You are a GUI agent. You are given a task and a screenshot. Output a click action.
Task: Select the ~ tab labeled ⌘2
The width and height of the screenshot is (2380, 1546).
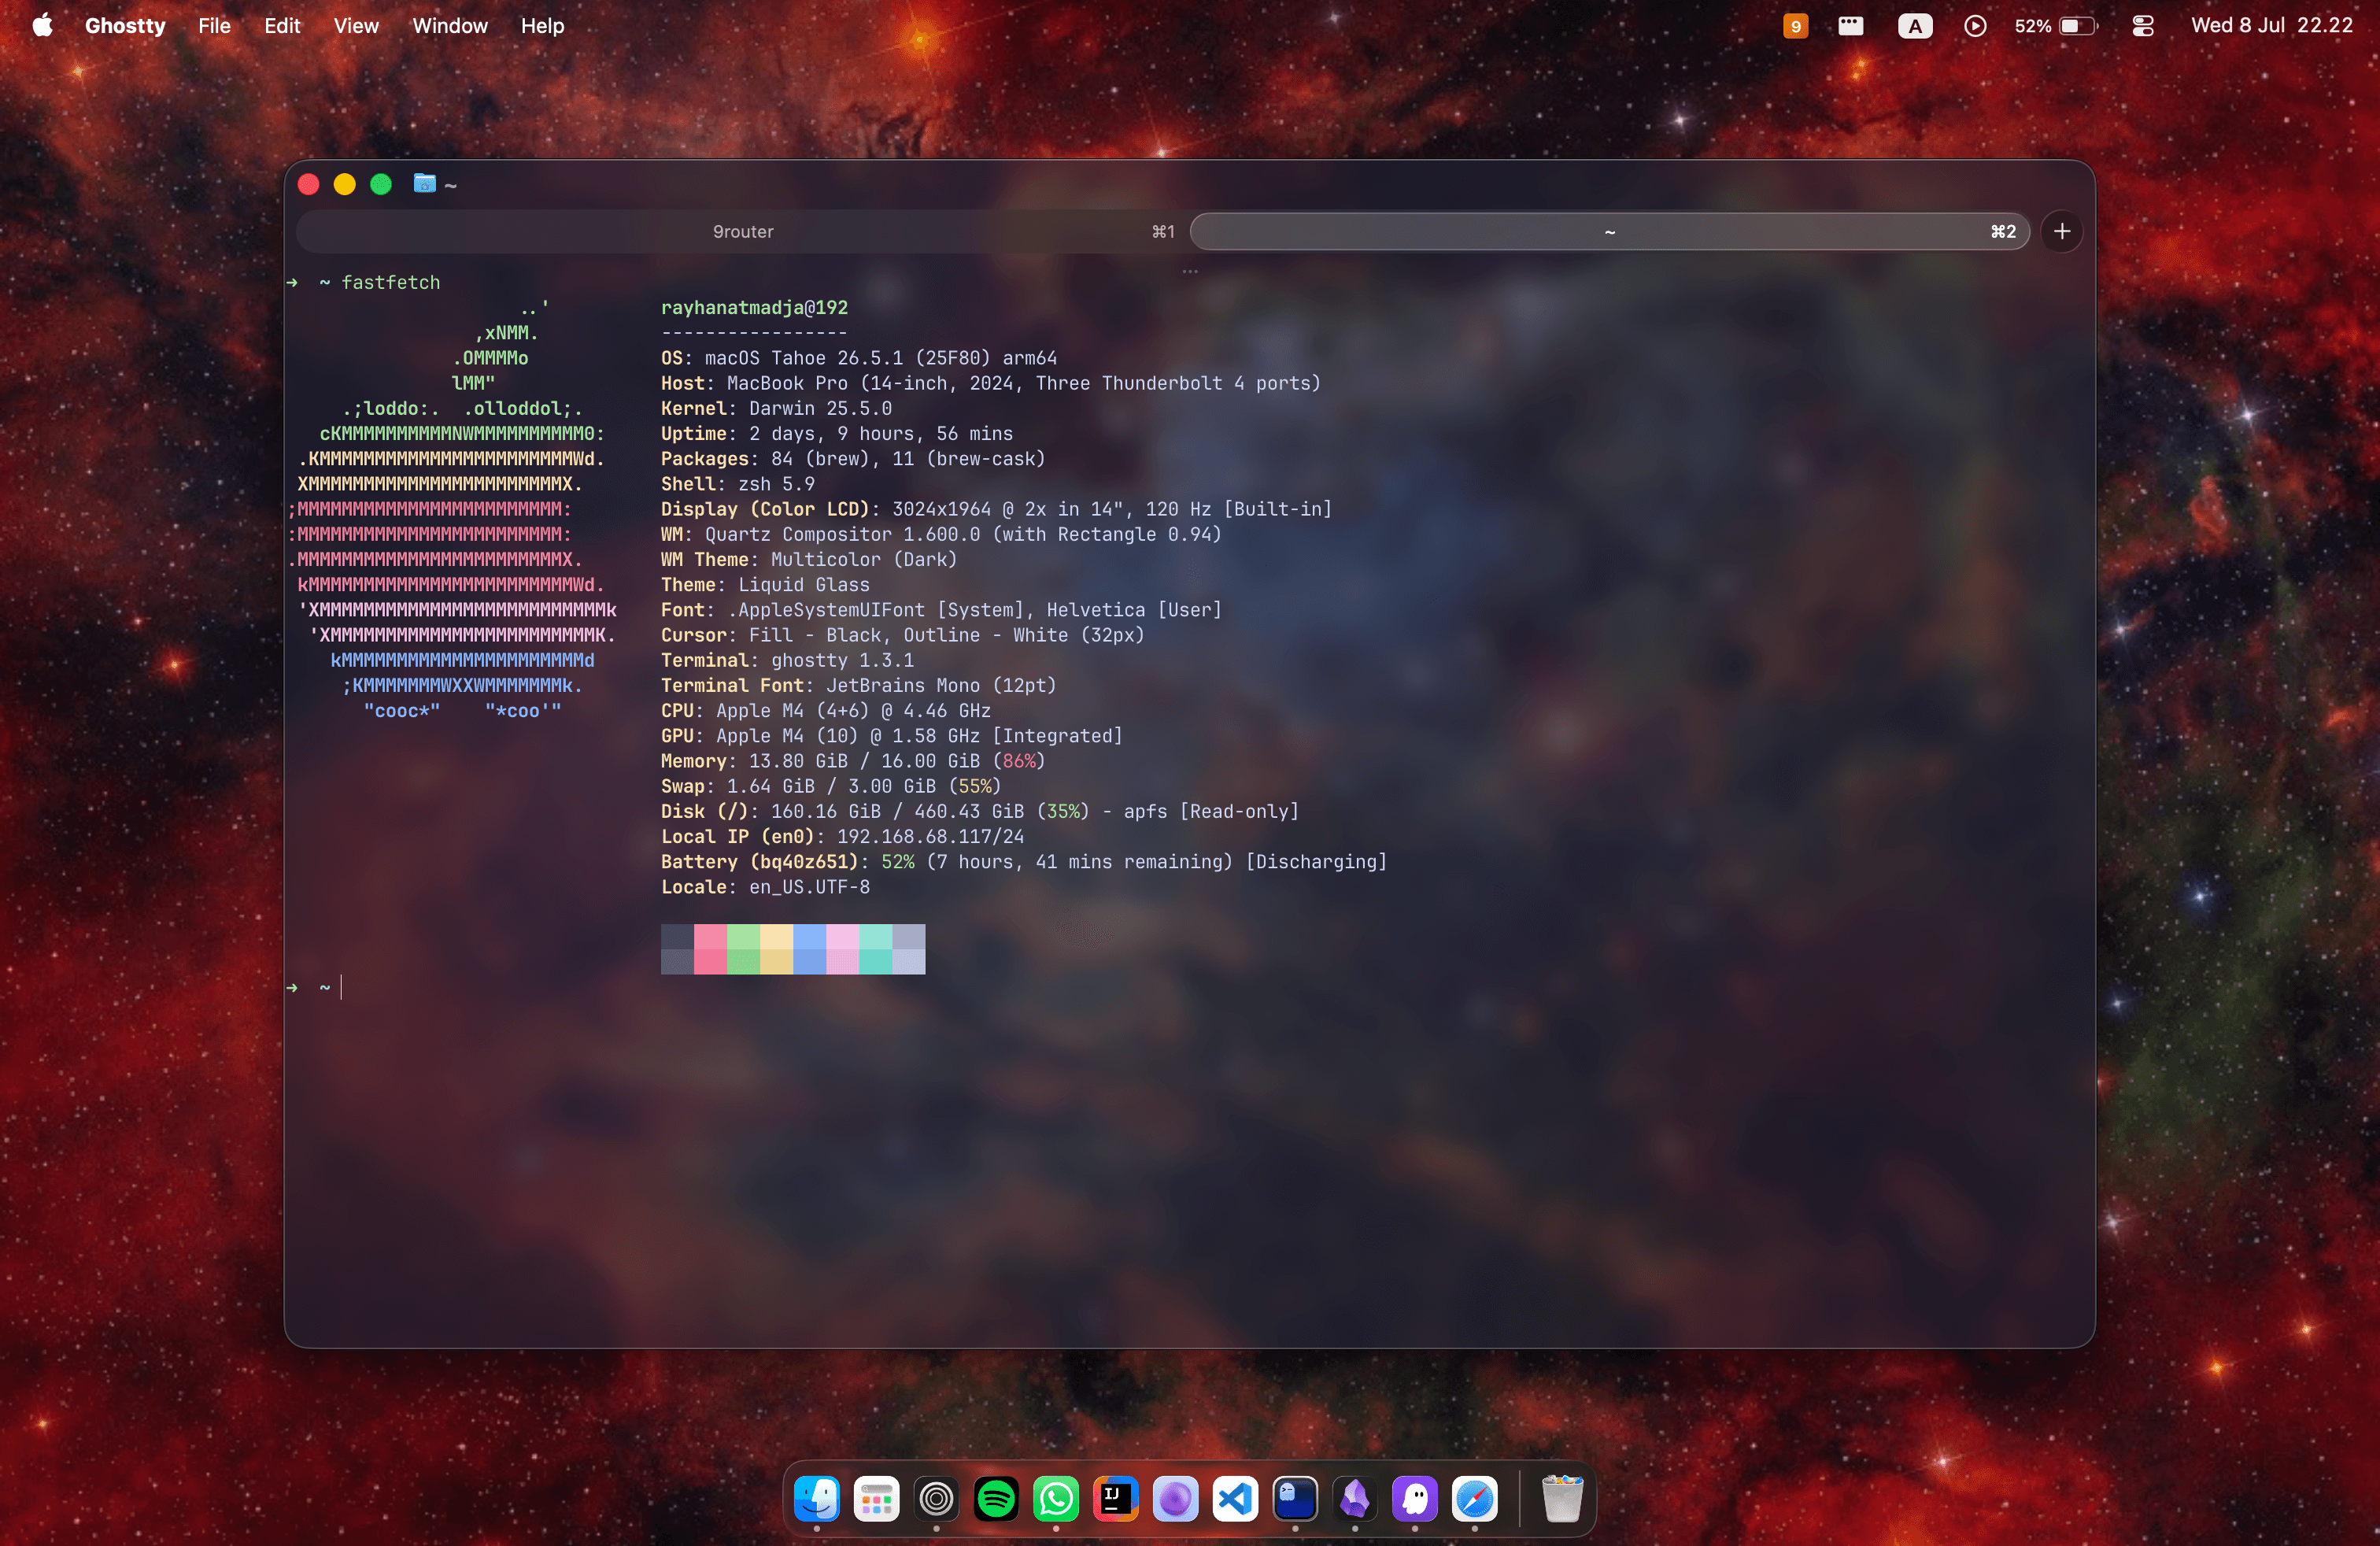[1609, 232]
